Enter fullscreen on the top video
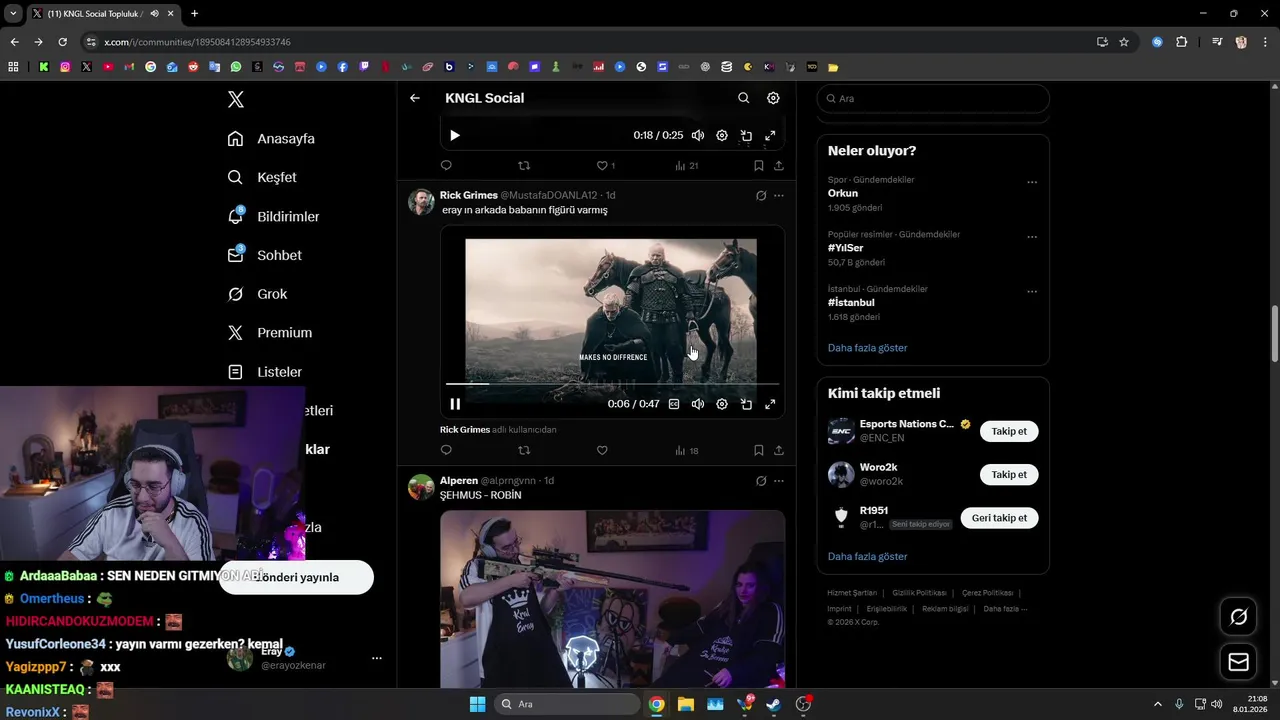 coord(770,135)
